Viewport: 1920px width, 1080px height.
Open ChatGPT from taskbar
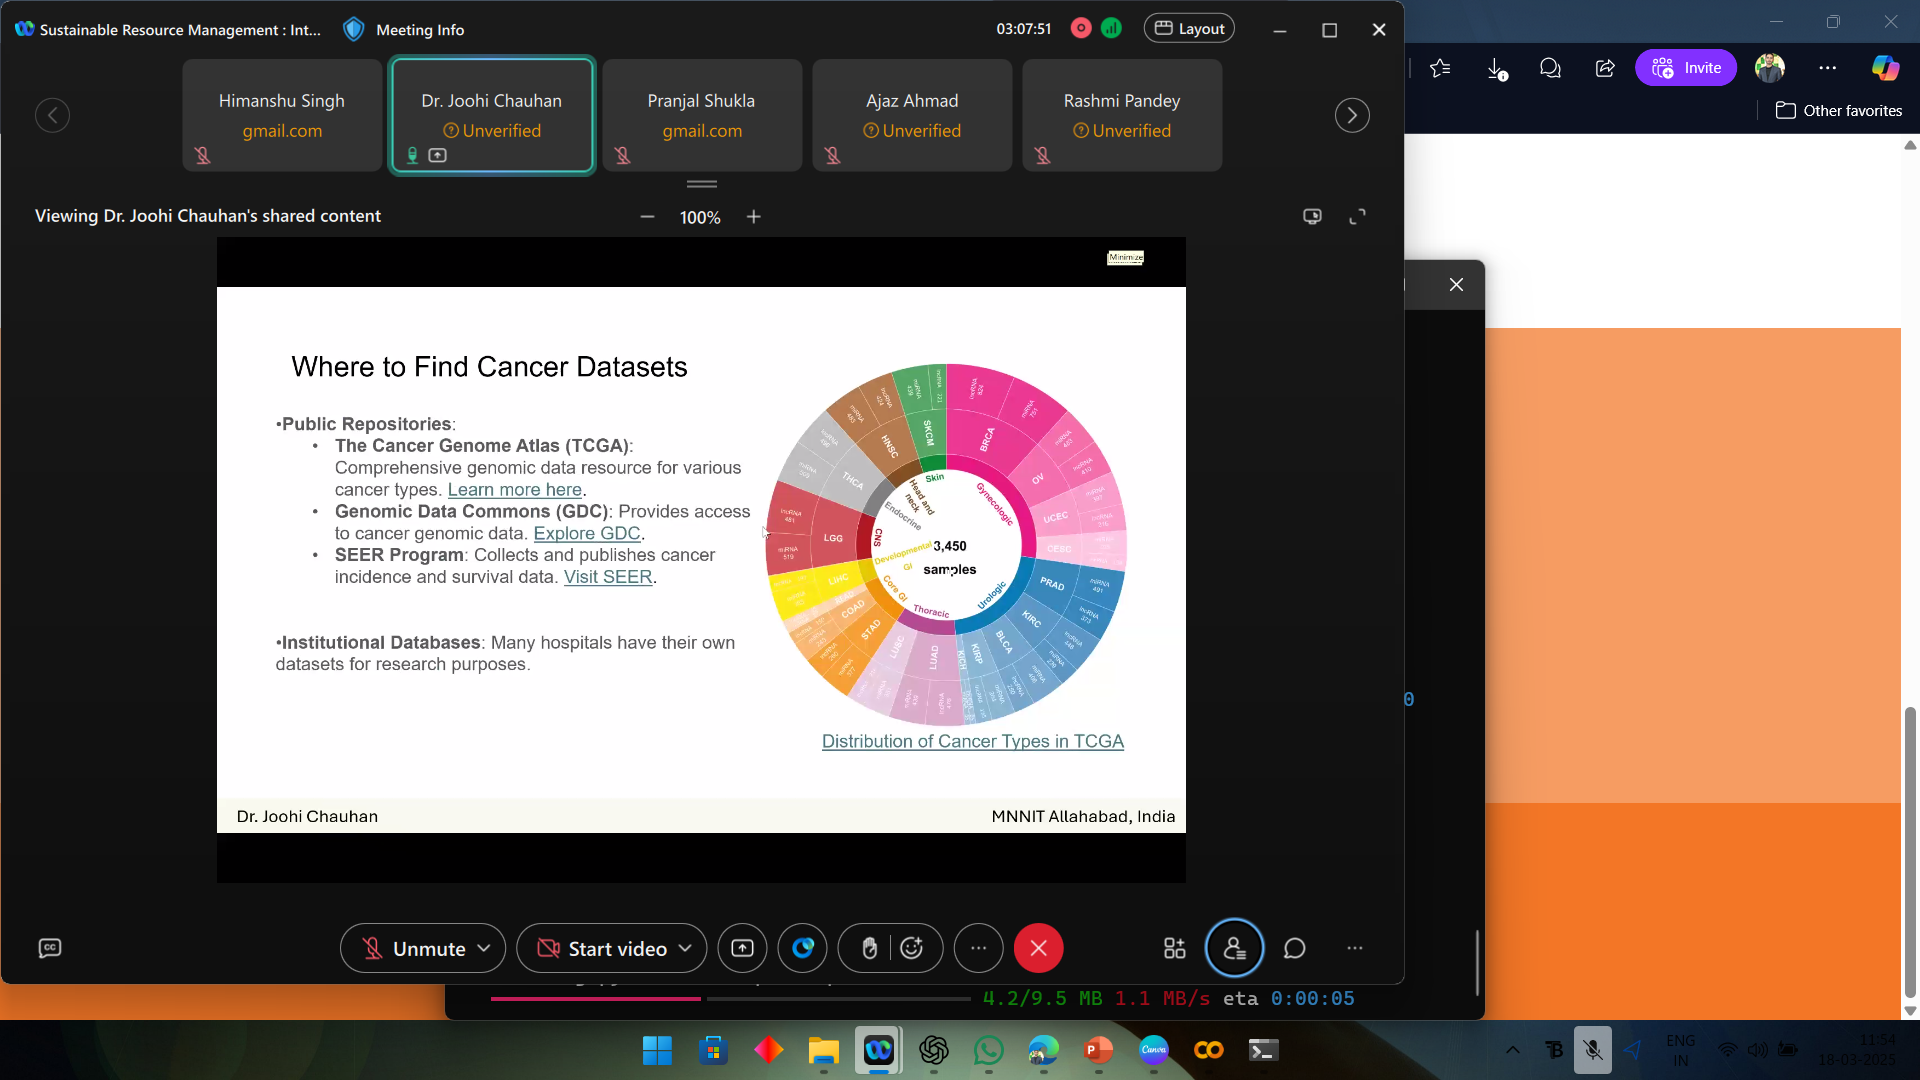point(934,1050)
